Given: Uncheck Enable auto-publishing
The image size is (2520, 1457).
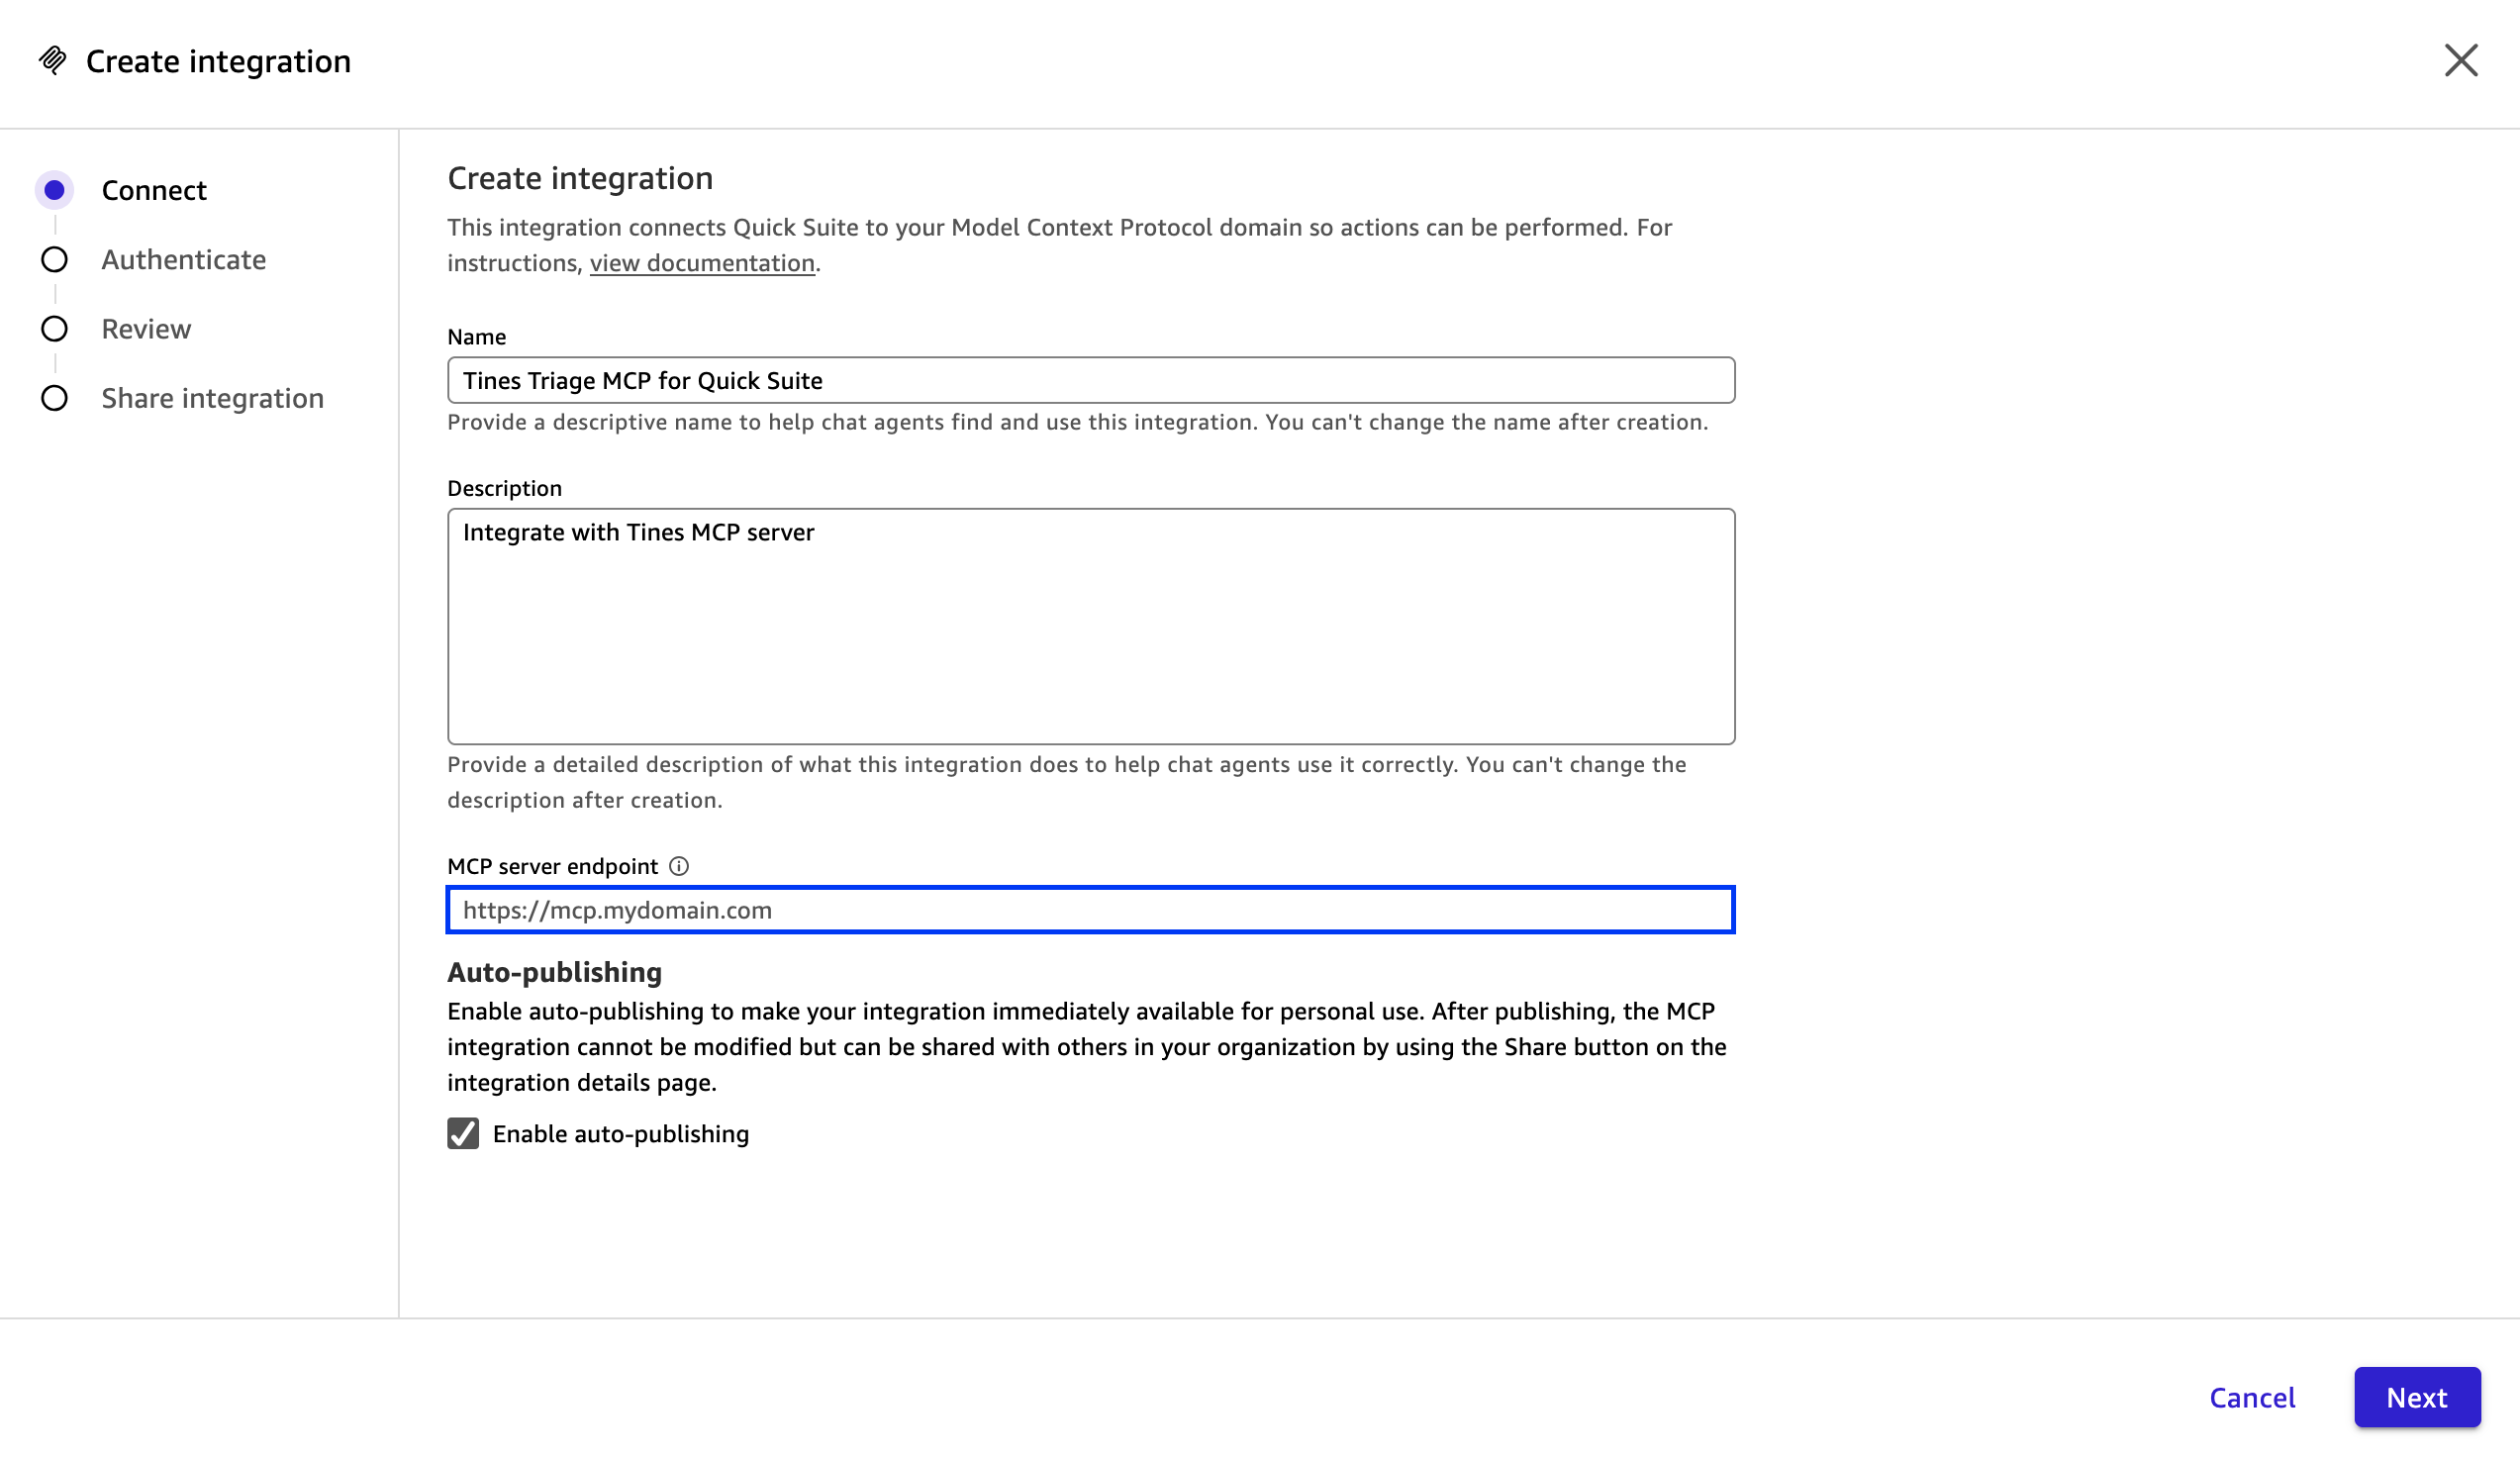Looking at the screenshot, I should tap(462, 1134).
